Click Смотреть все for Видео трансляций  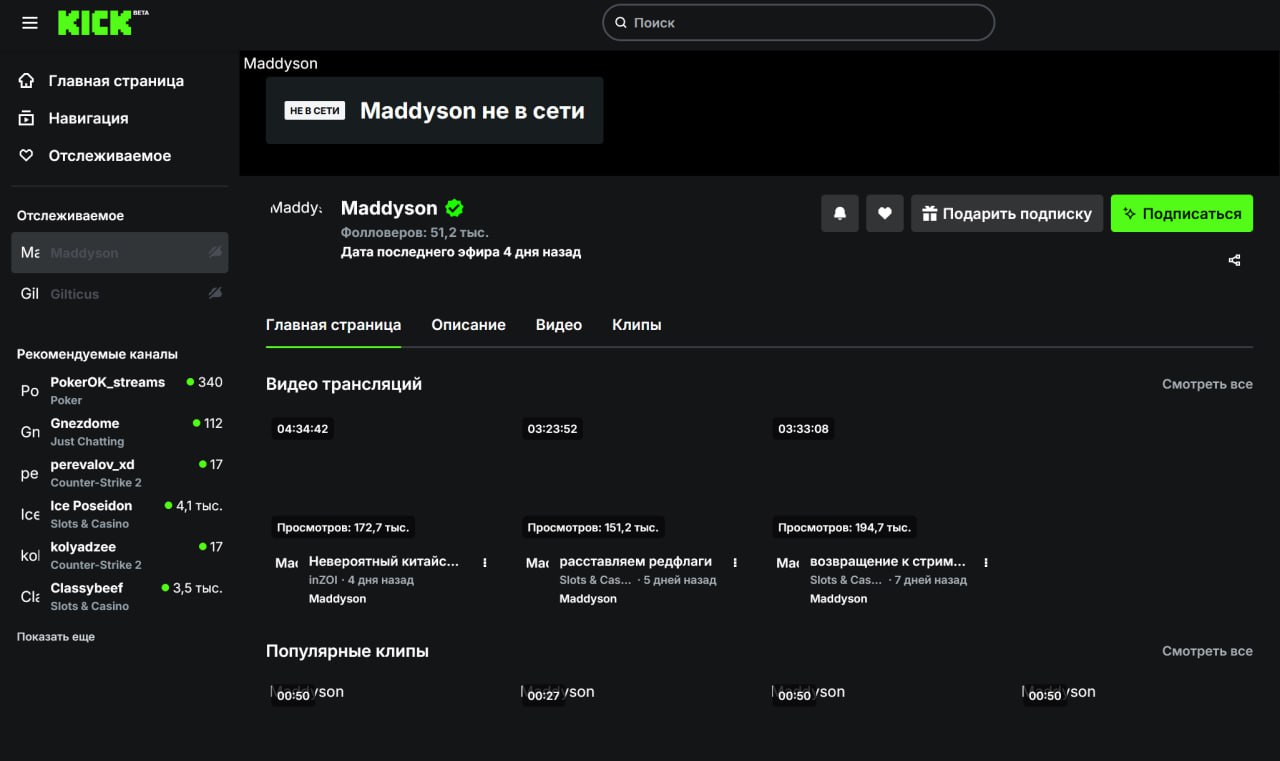1207,384
